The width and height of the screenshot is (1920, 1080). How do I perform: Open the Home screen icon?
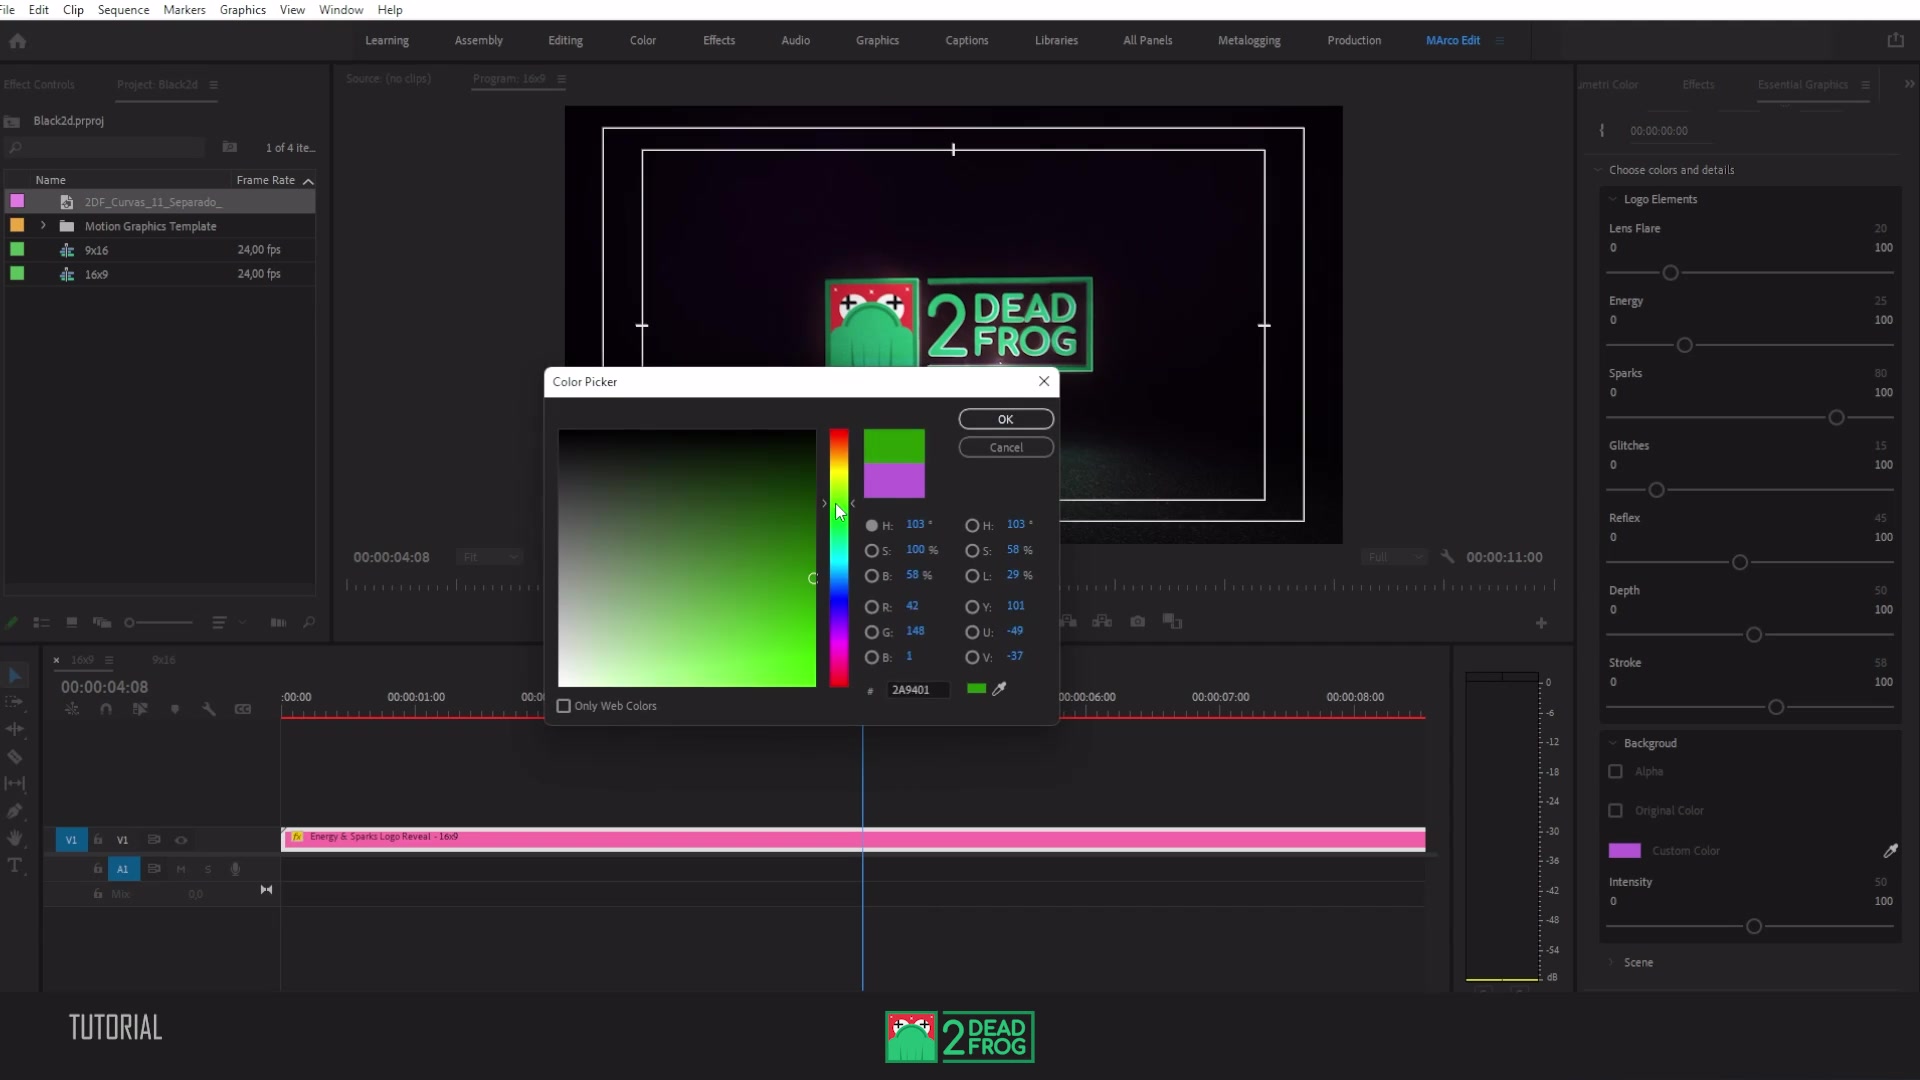(x=17, y=41)
